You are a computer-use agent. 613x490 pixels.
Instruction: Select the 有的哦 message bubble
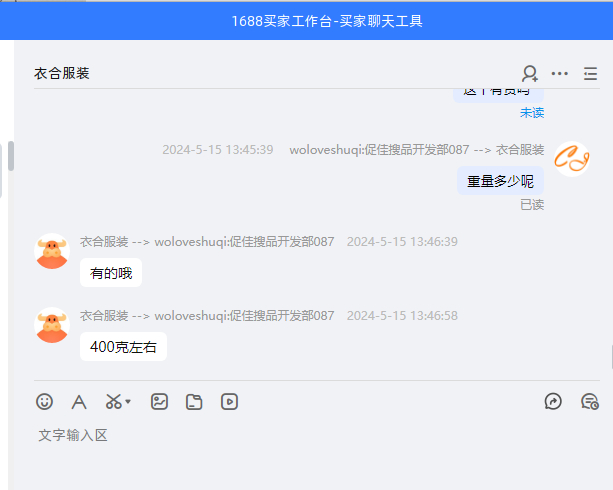[111, 273]
